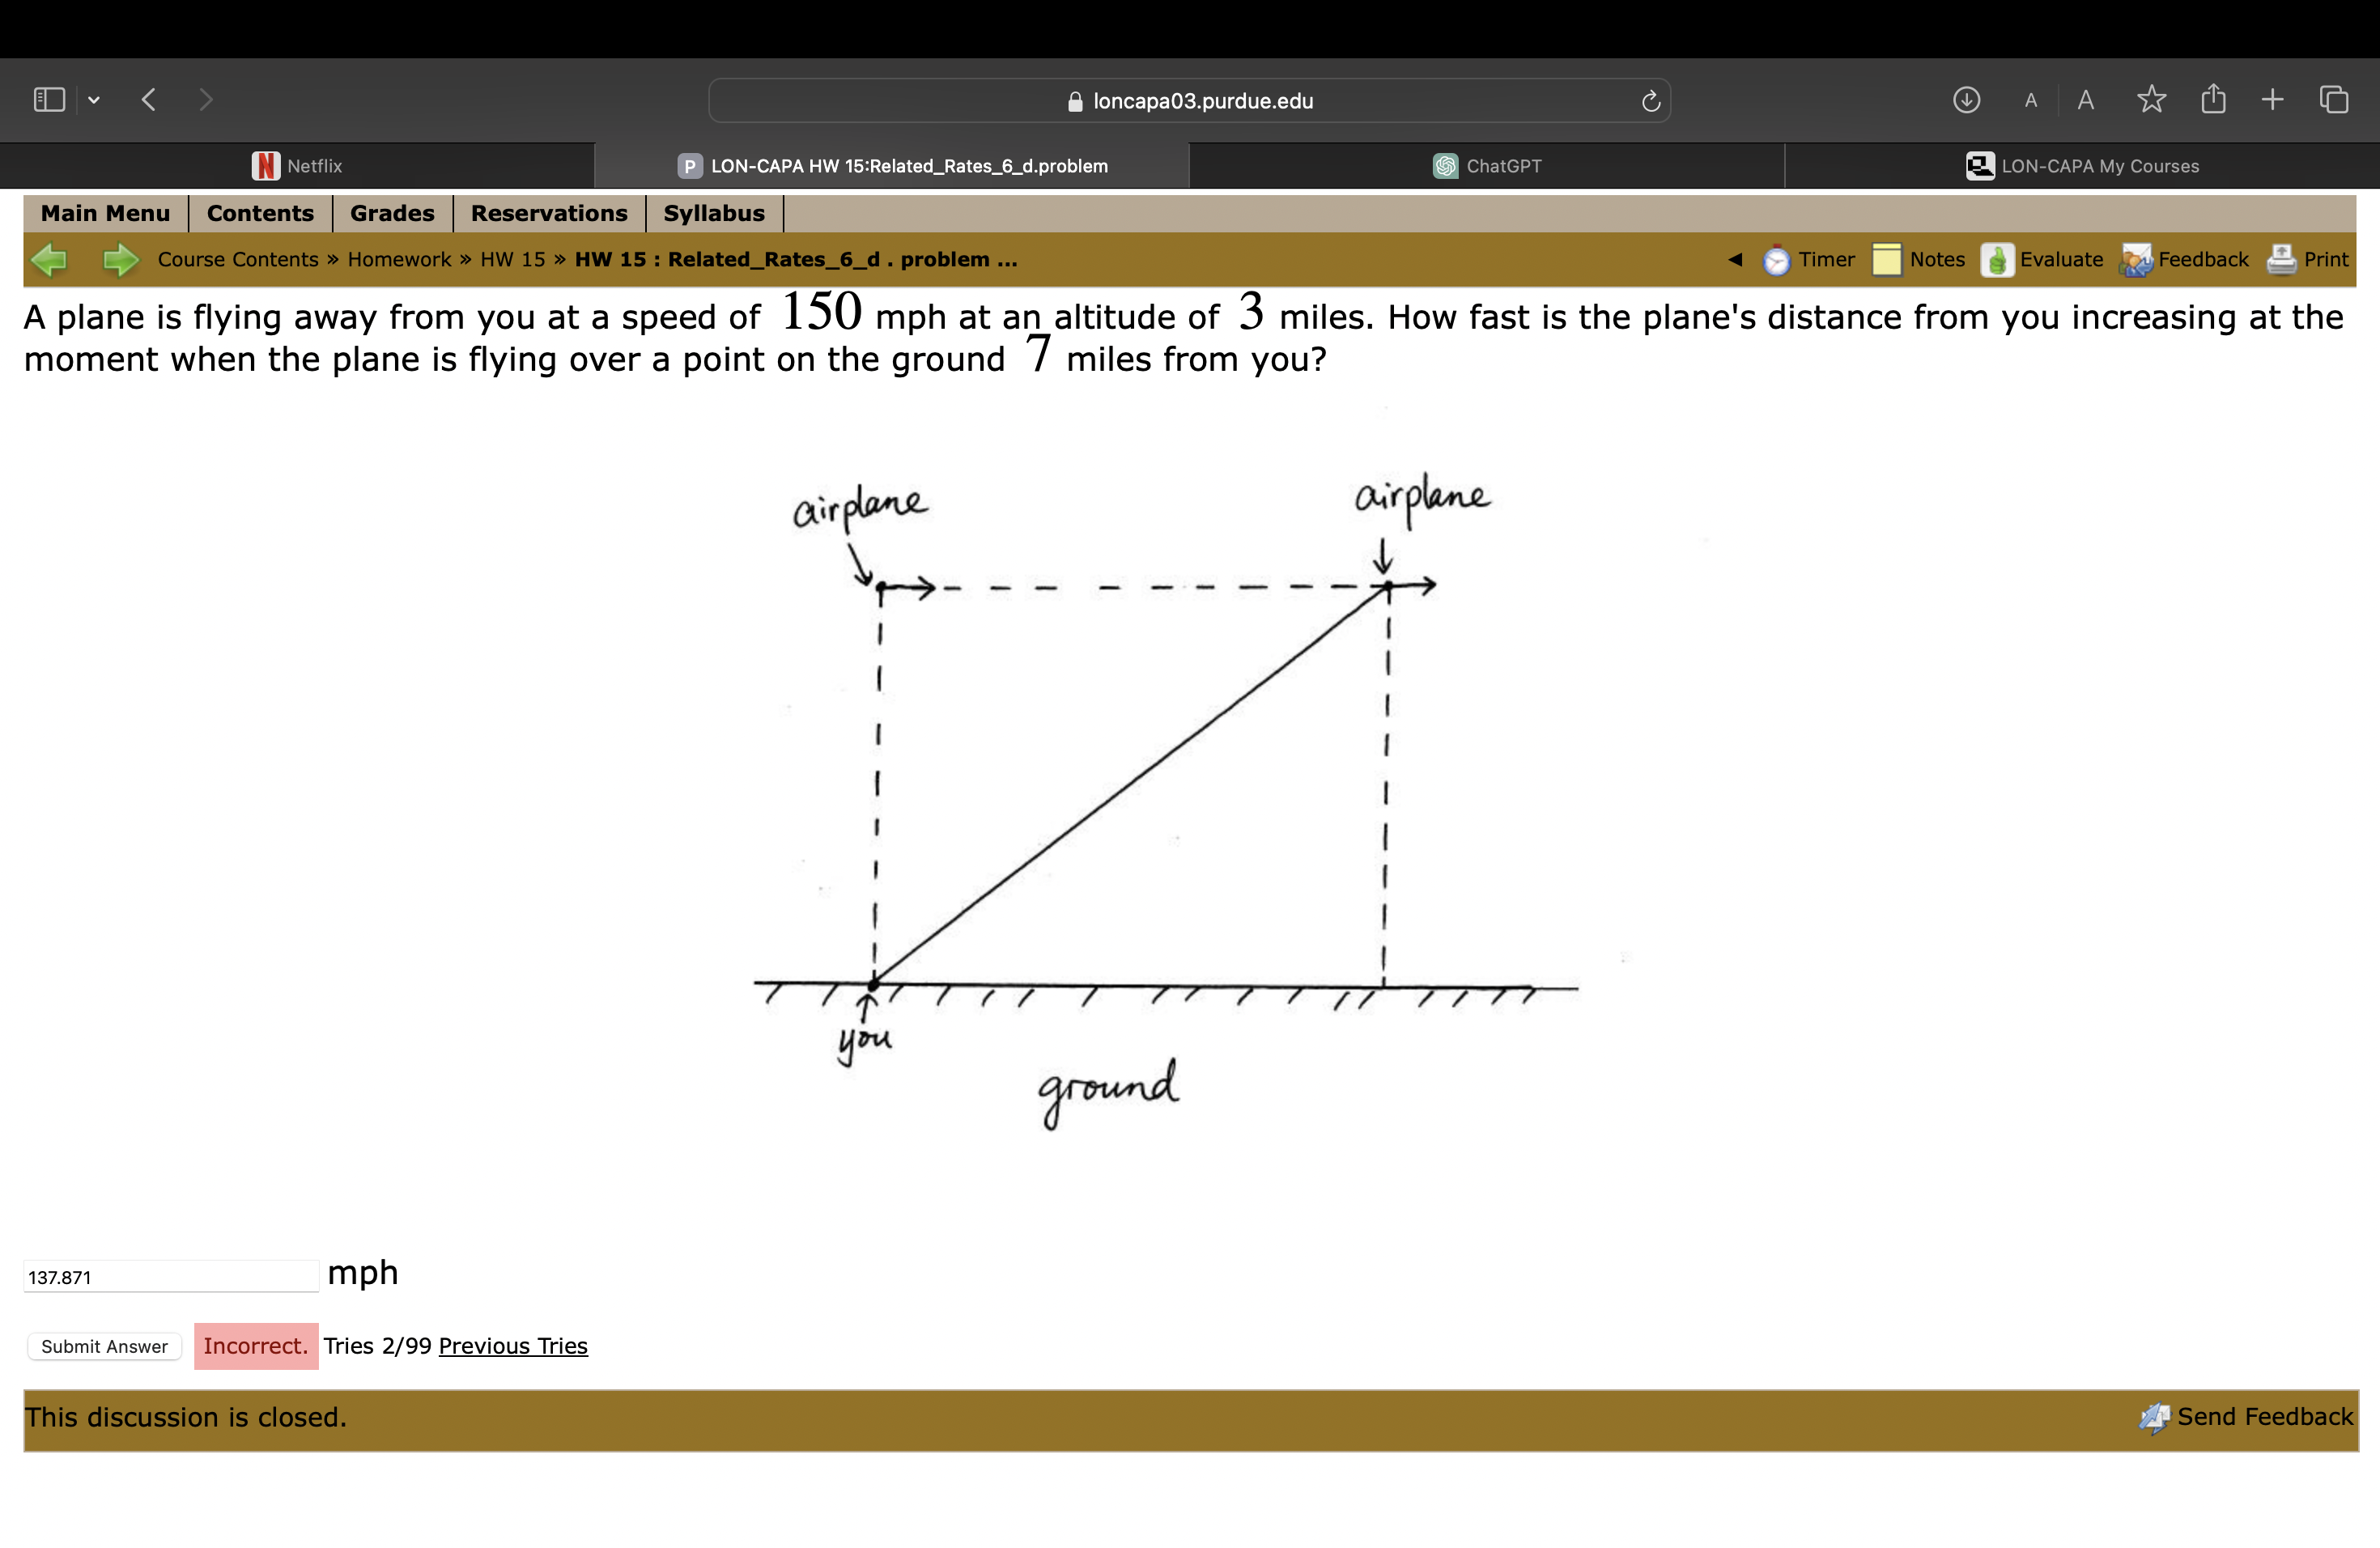This screenshot has width=2380, height=1548.
Task: Go to previous problem with green back arrow
Action: pyautogui.click(x=50, y=259)
